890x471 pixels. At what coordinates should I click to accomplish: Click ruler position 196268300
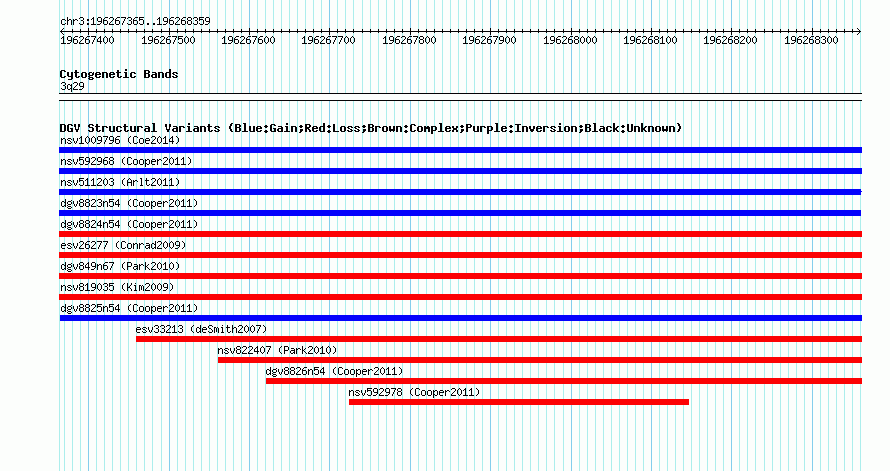(811, 40)
